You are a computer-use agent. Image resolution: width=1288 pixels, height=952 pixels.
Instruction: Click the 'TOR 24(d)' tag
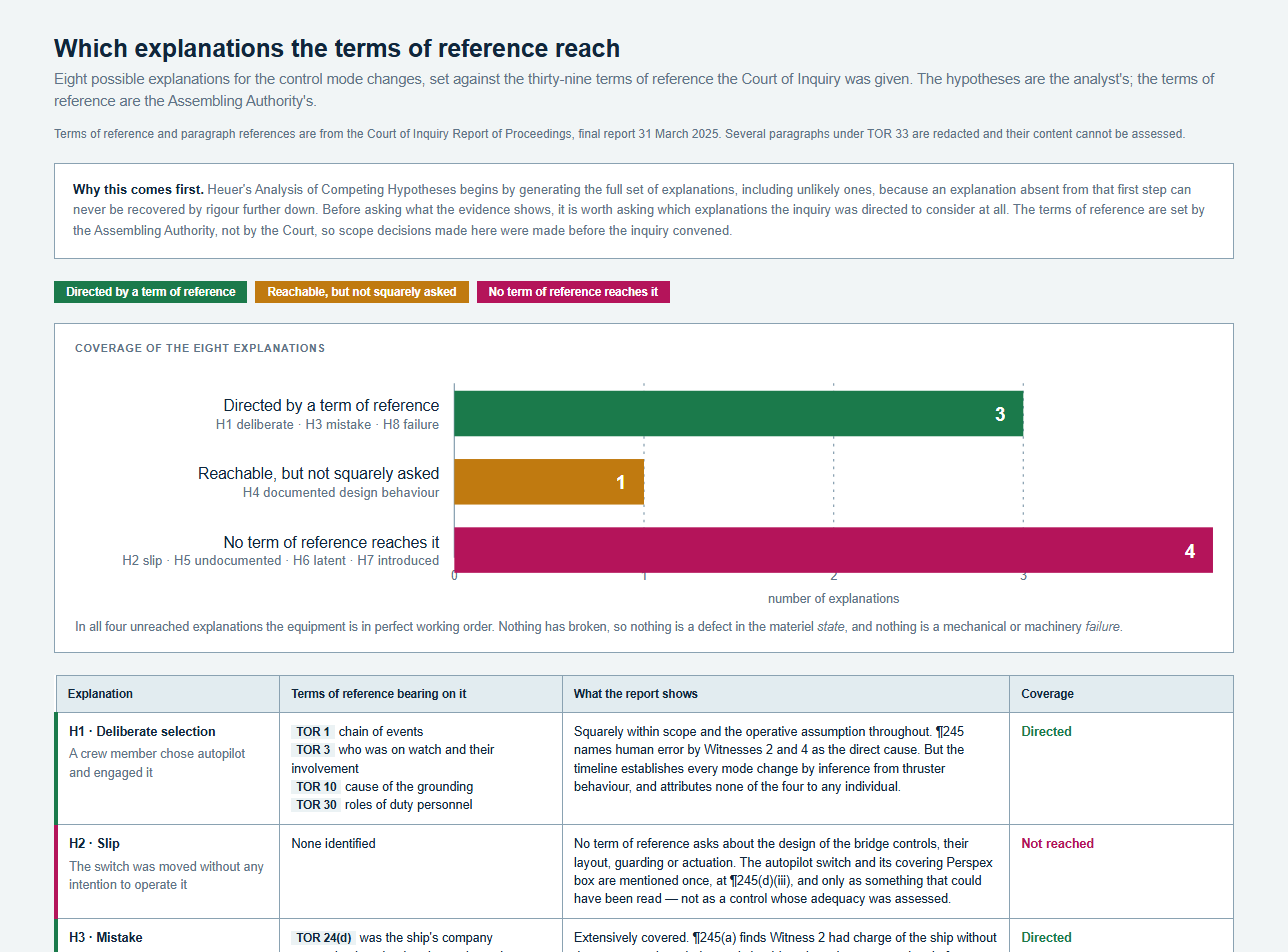pyautogui.click(x=322, y=938)
